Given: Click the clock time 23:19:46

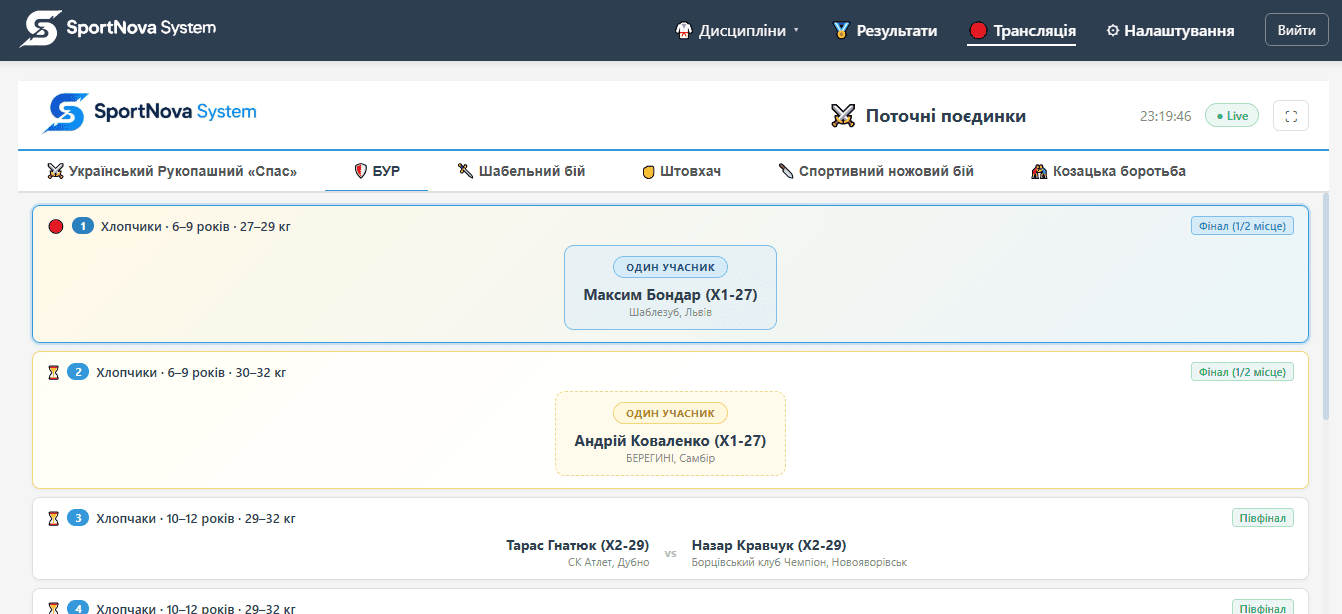Looking at the screenshot, I should pos(1165,116).
